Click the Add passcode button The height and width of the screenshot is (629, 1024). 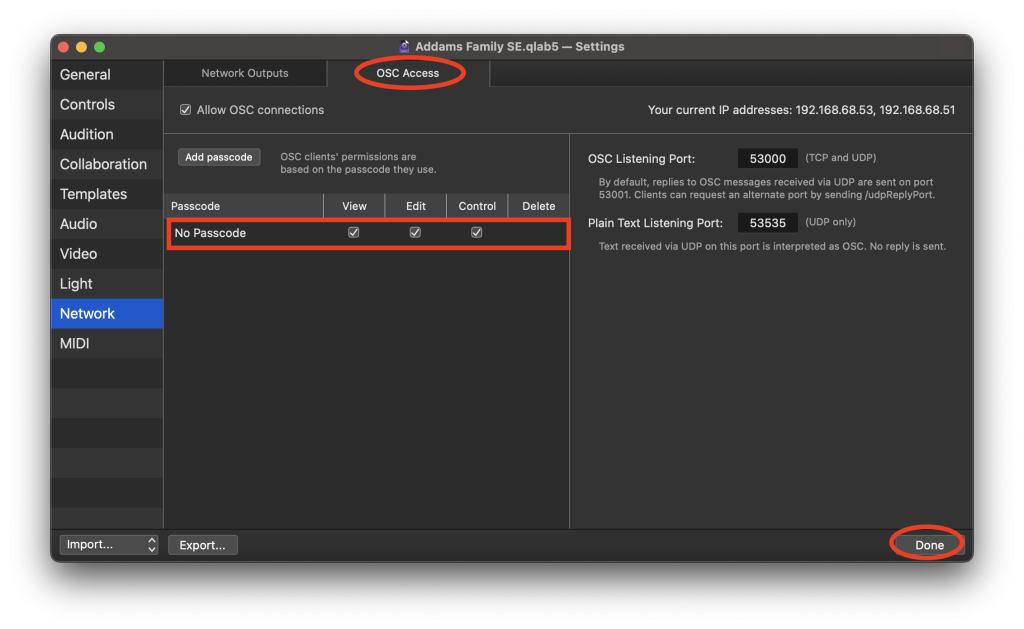point(219,157)
